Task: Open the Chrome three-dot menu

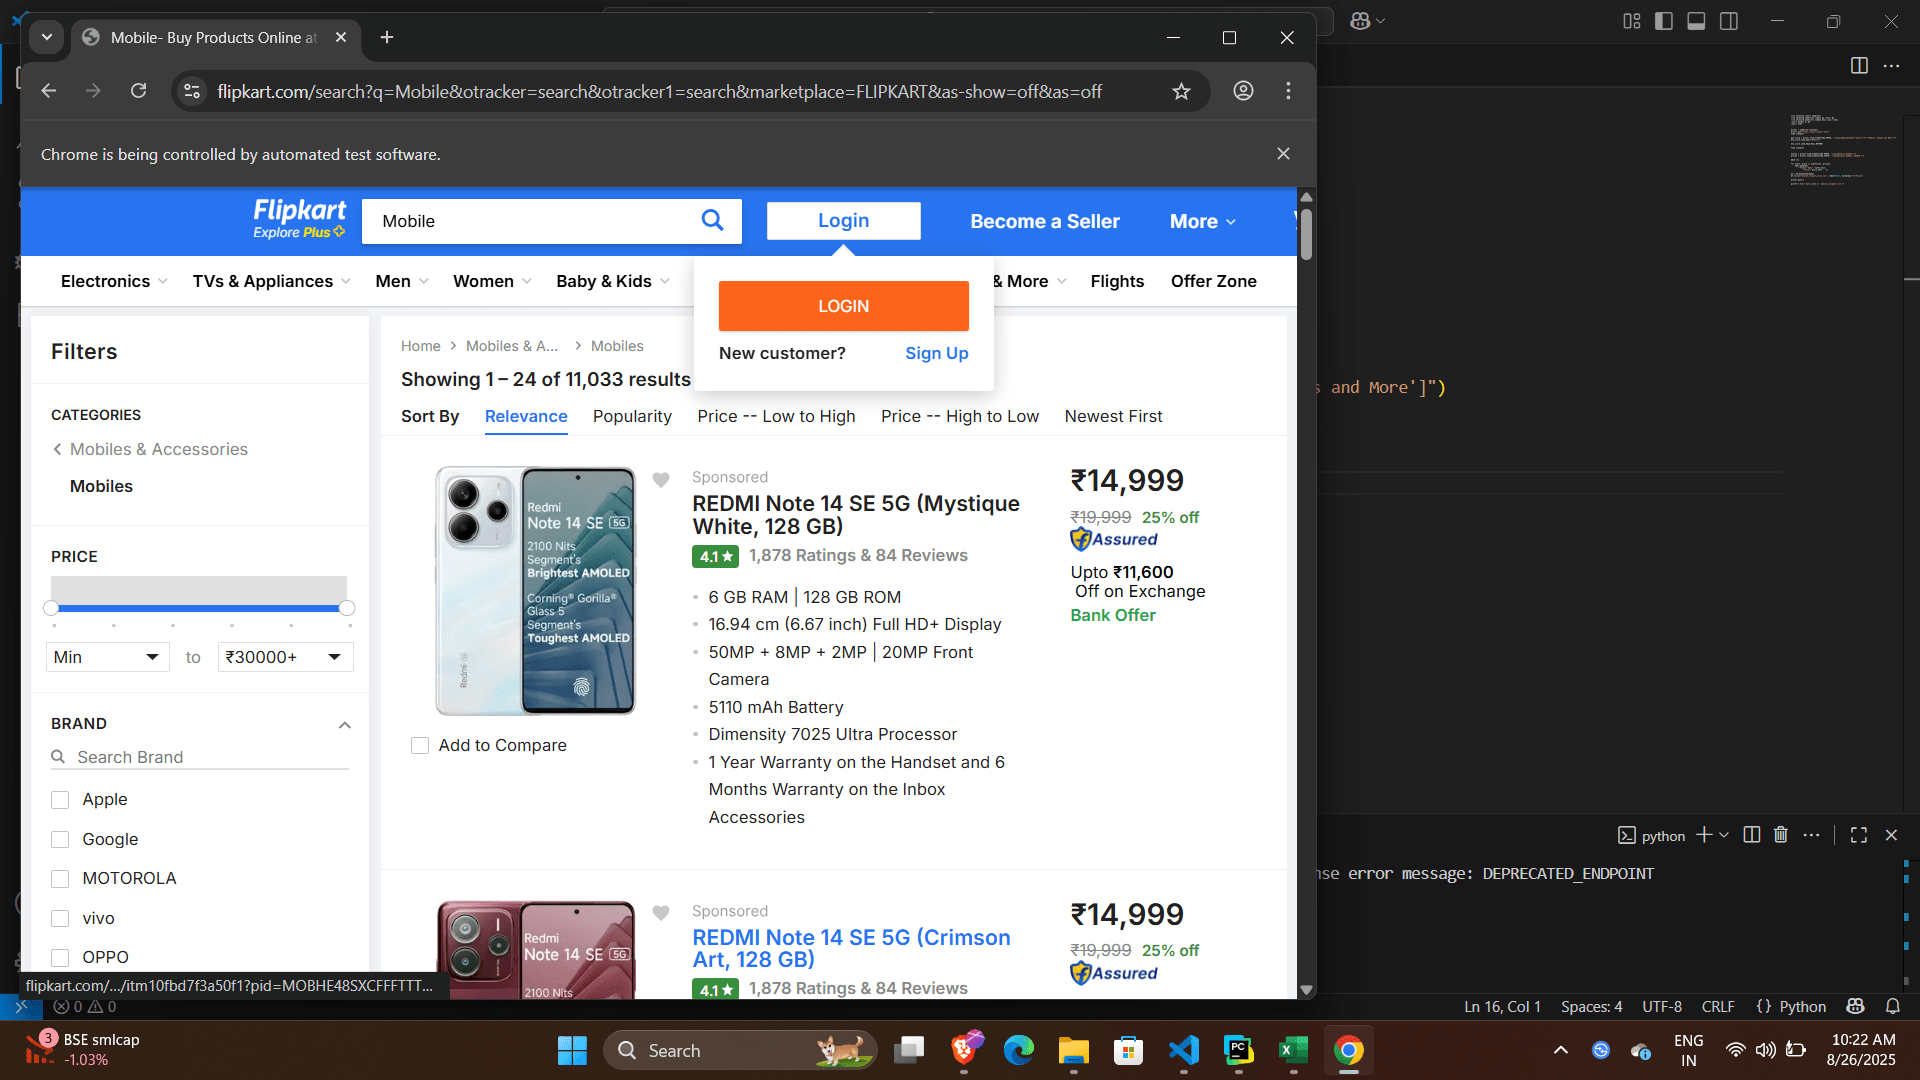Action: 1288,91
